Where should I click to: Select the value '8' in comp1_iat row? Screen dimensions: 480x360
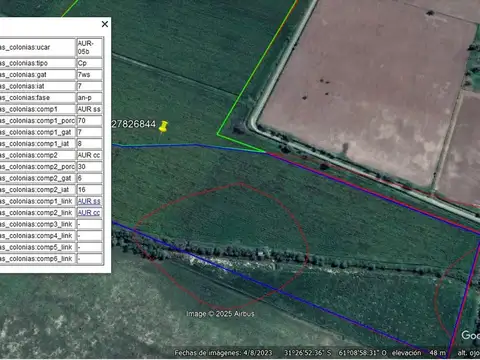80,144
